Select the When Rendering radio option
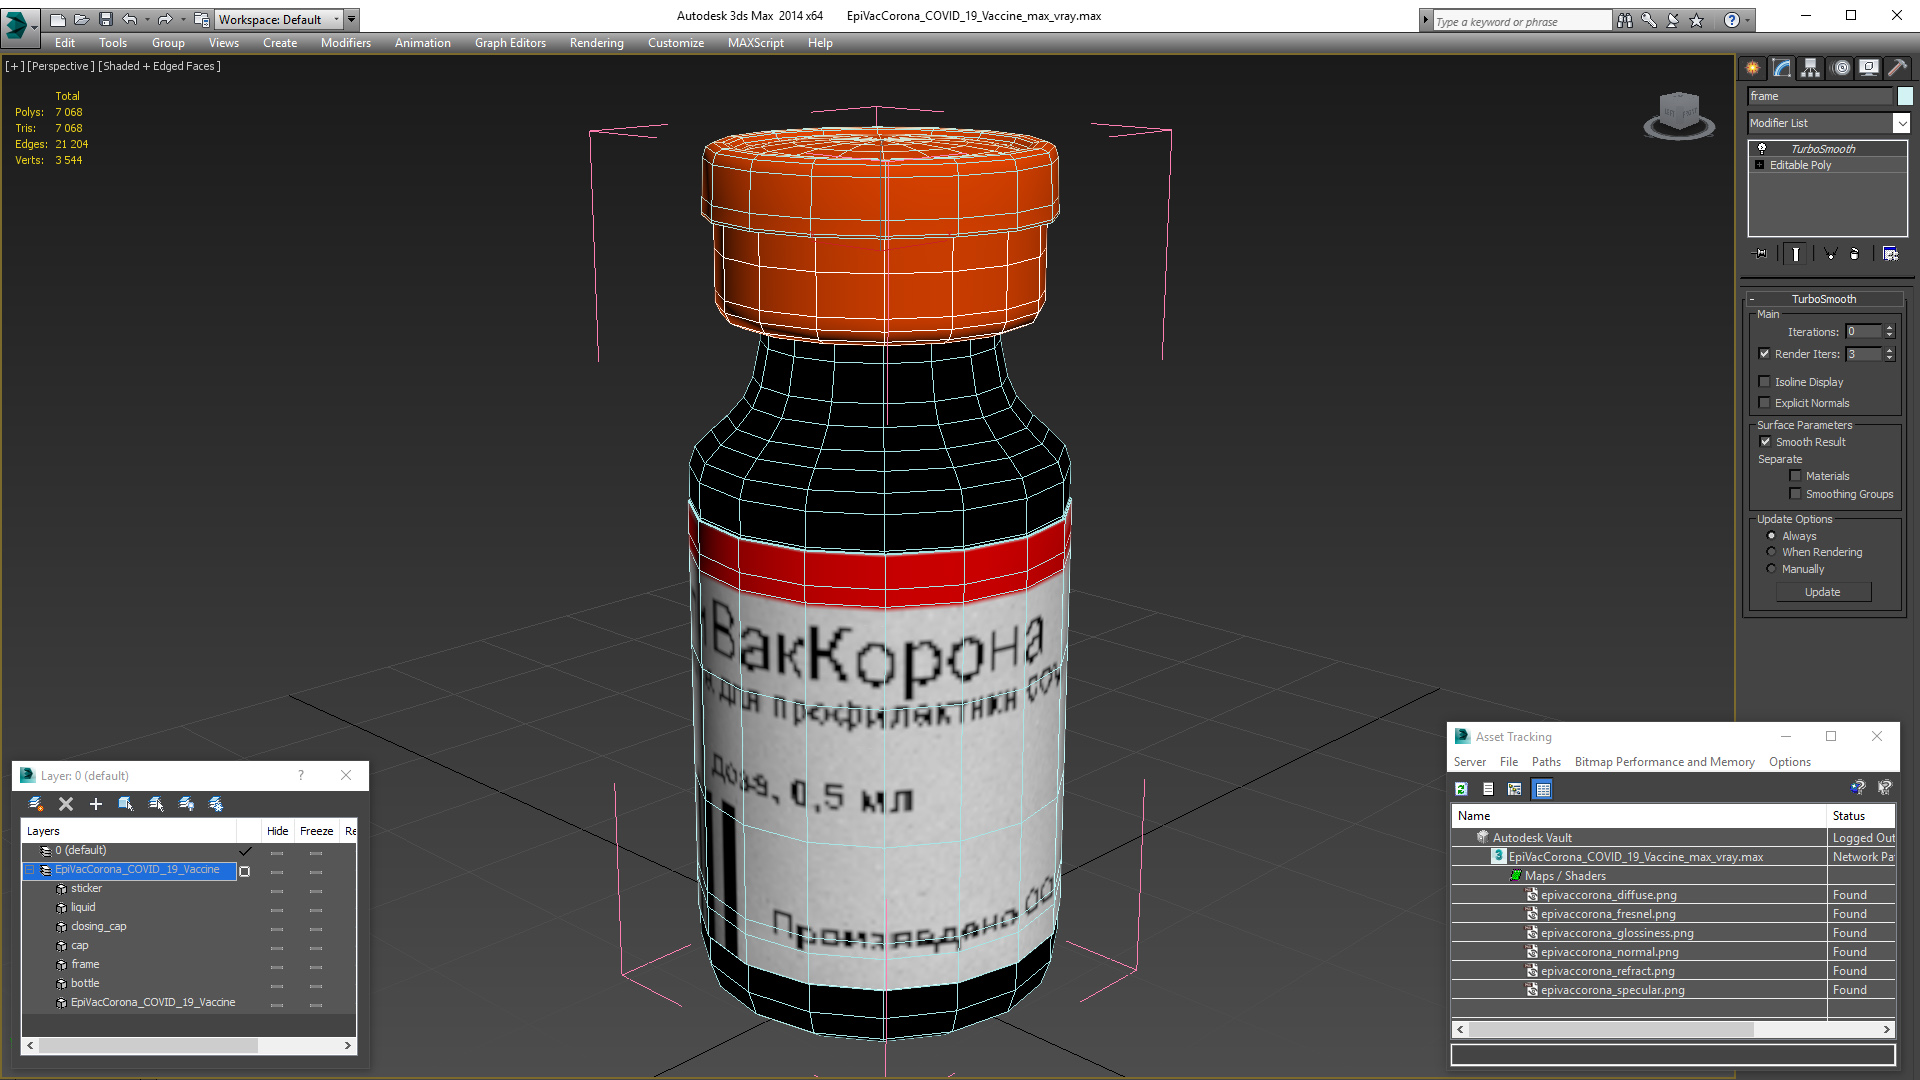1920x1080 pixels. point(1772,552)
